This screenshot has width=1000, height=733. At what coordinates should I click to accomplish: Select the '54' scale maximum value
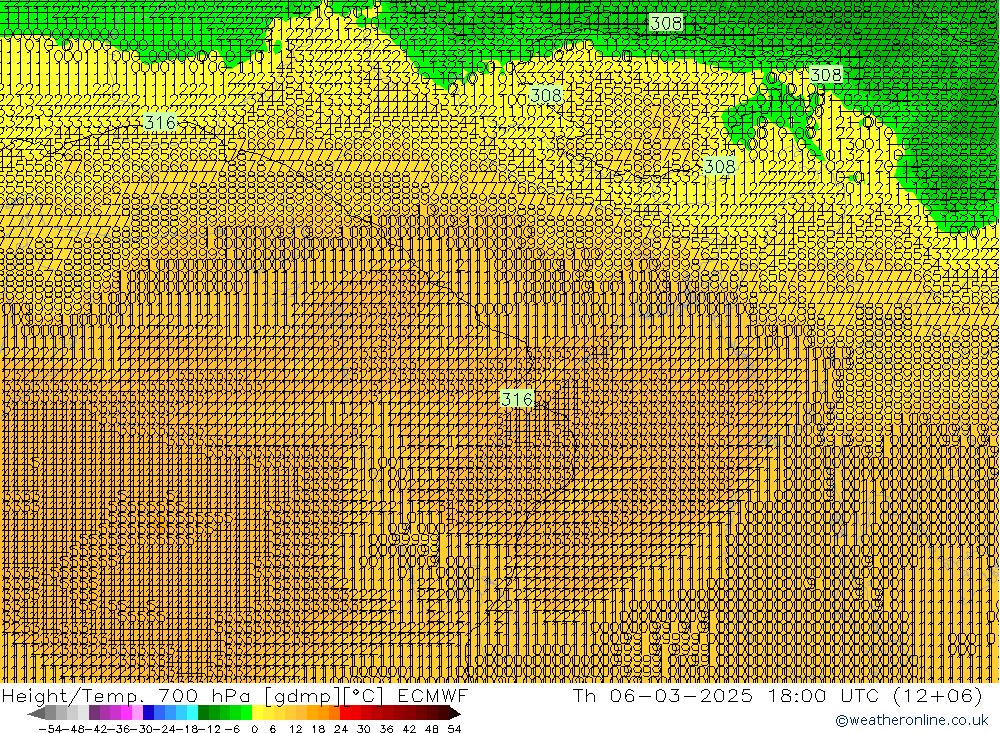tap(454, 729)
